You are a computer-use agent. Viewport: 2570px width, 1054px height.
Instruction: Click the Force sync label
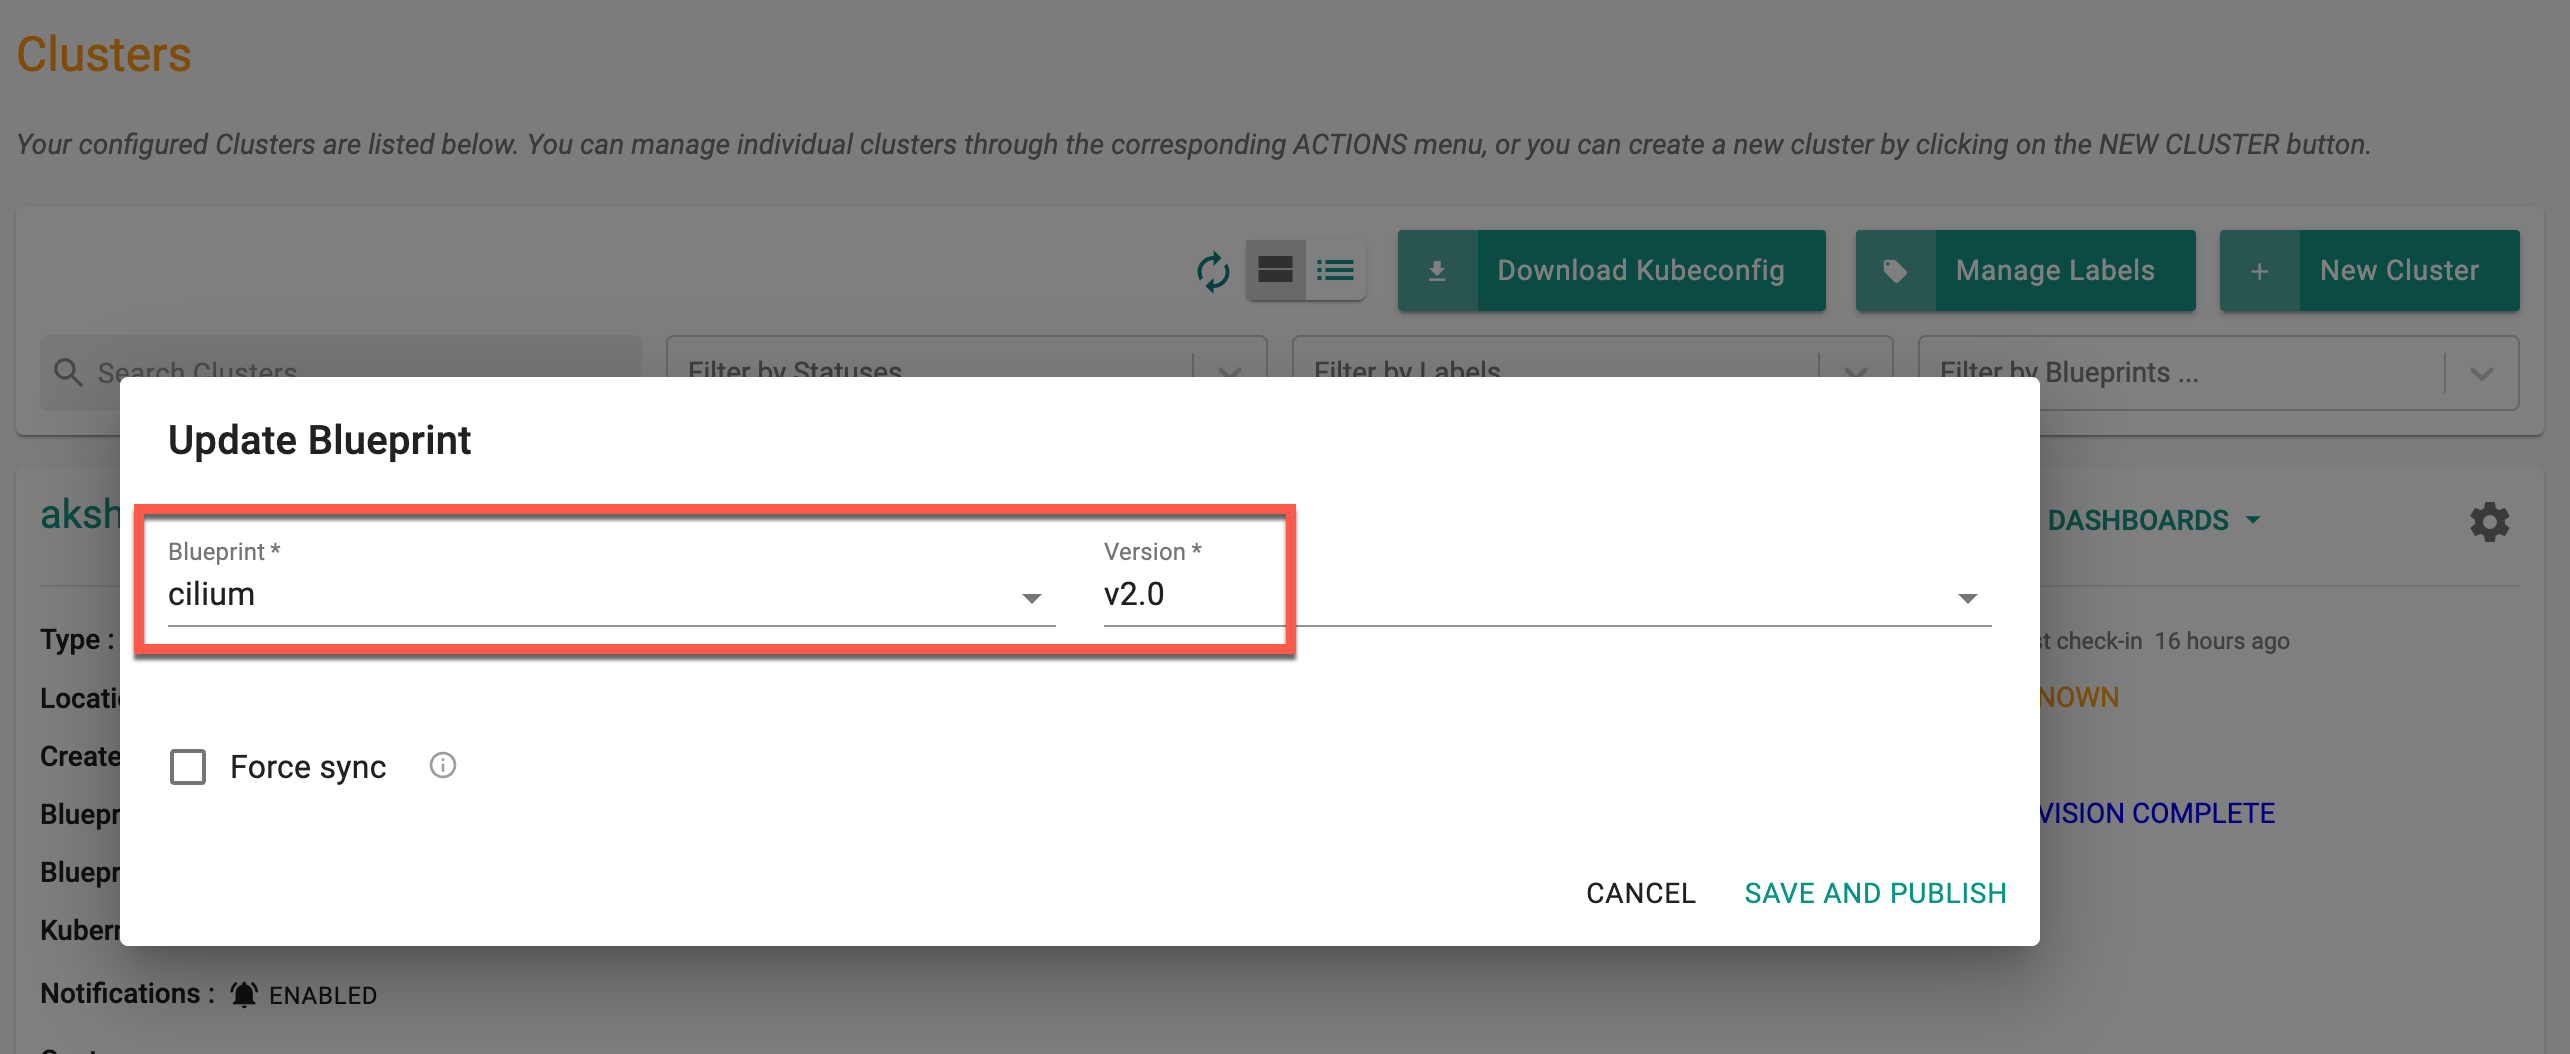[x=308, y=767]
